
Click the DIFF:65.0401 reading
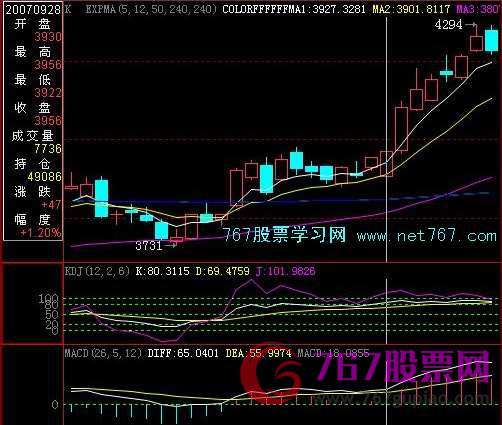(183, 353)
